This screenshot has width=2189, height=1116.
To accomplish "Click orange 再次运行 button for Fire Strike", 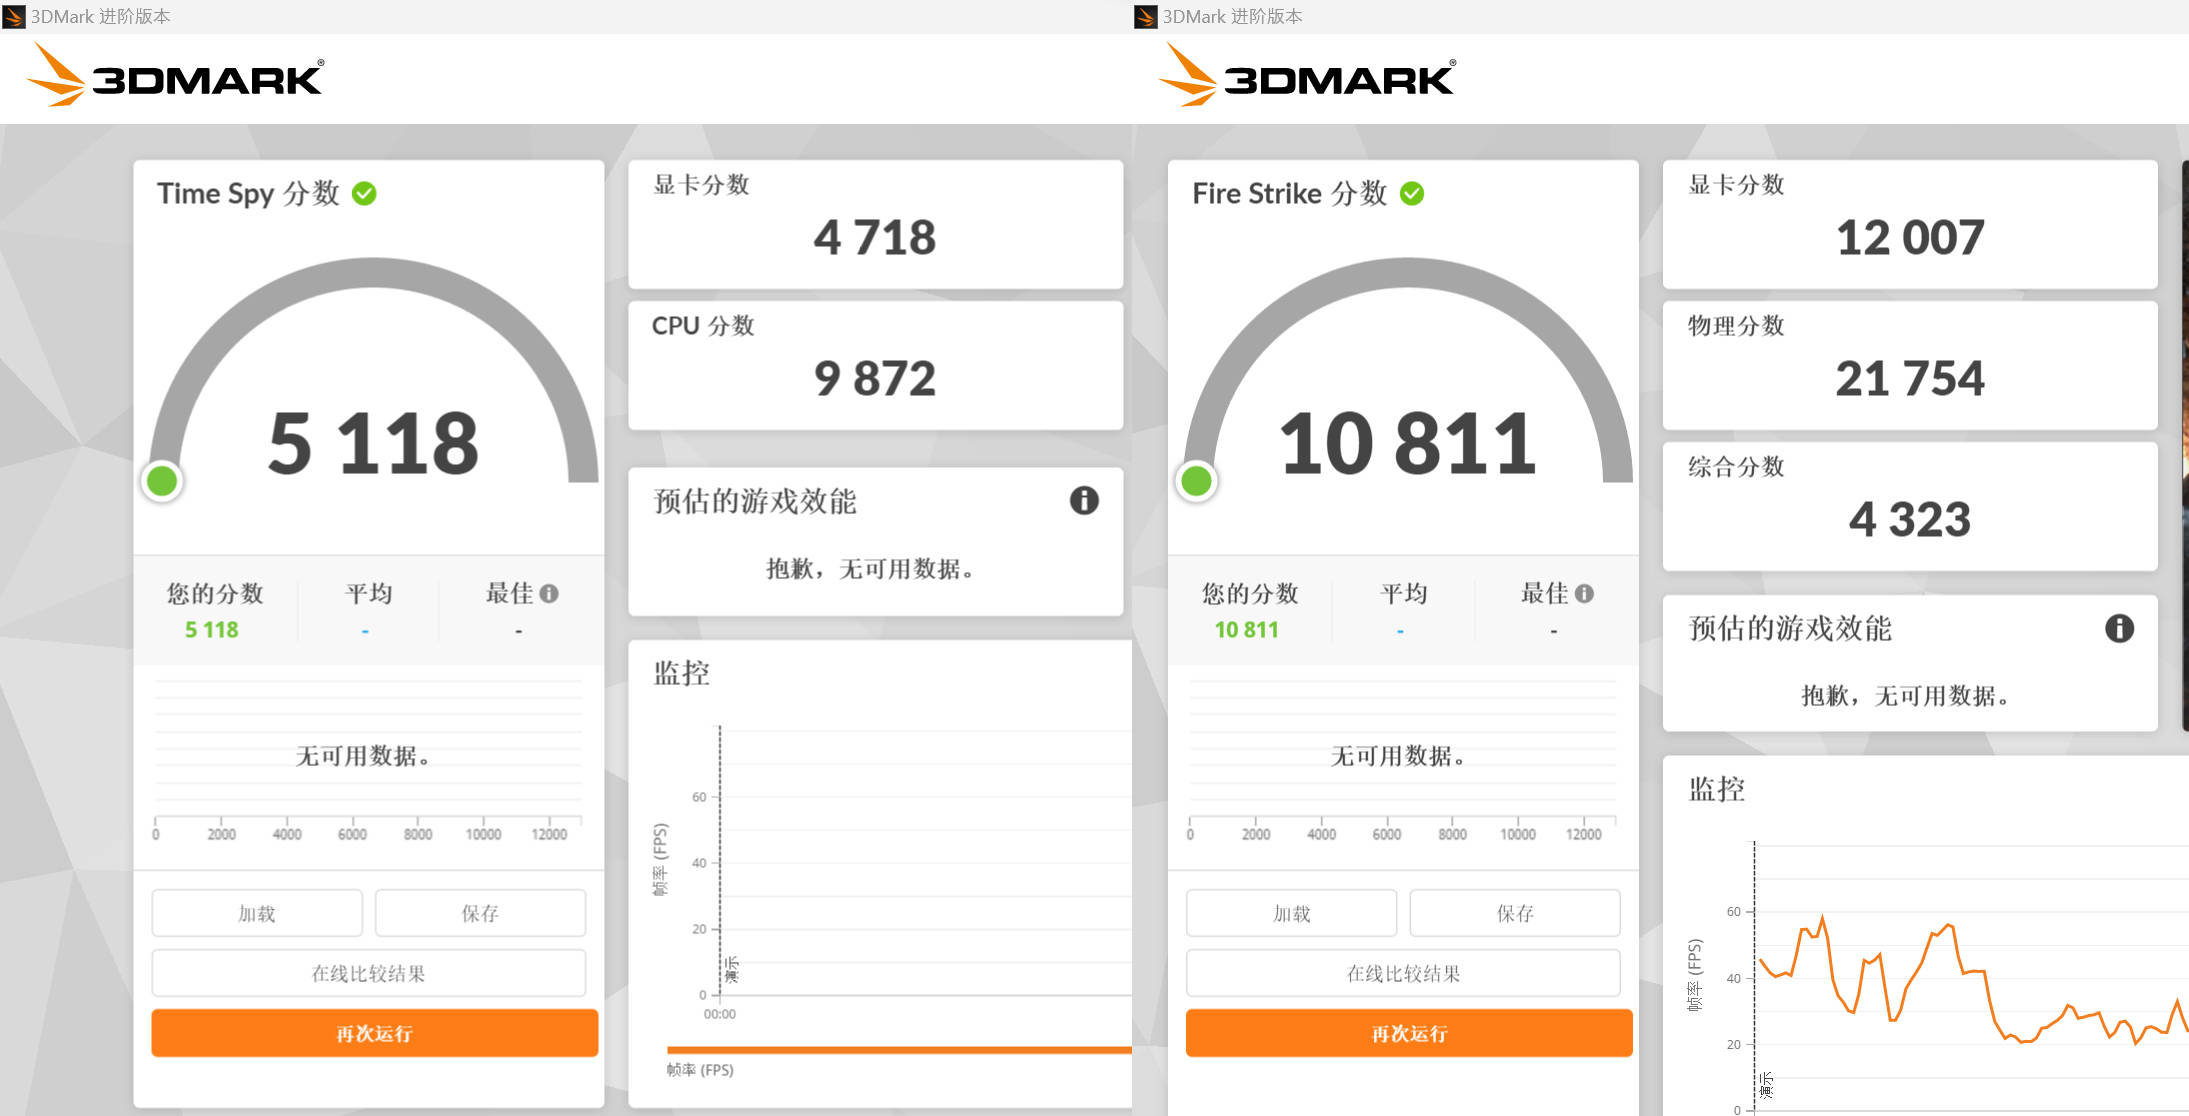I will click(x=1409, y=1033).
